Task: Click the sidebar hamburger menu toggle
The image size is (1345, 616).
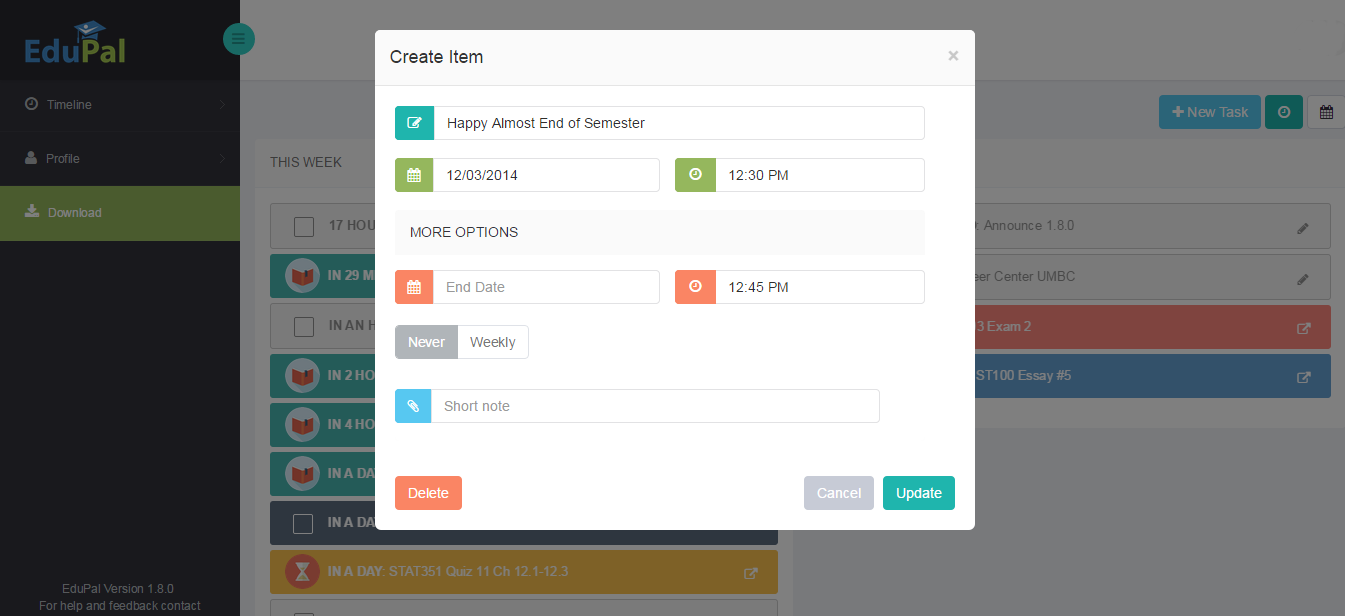Action: pyautogui.click(x=238, y=39)
